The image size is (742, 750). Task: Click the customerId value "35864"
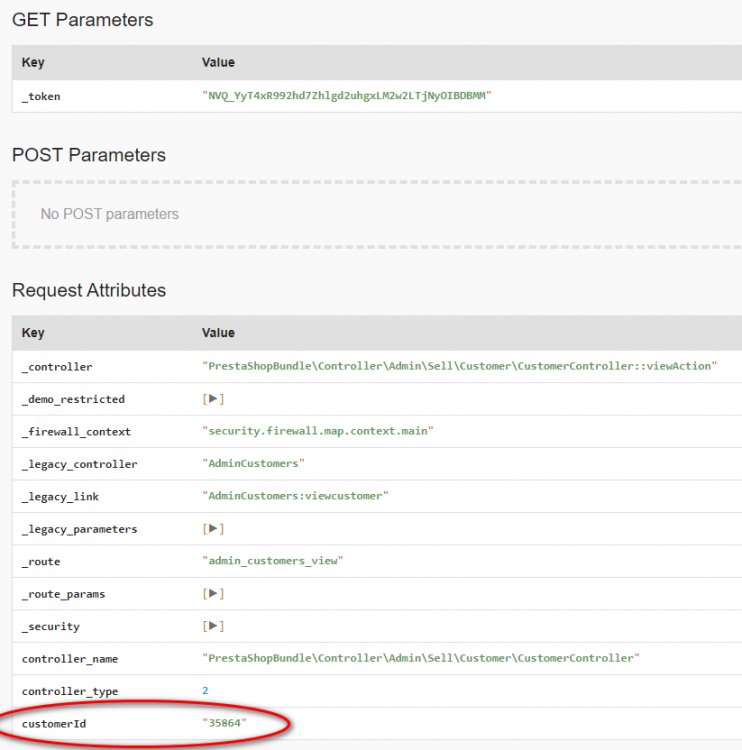[224, 723]
